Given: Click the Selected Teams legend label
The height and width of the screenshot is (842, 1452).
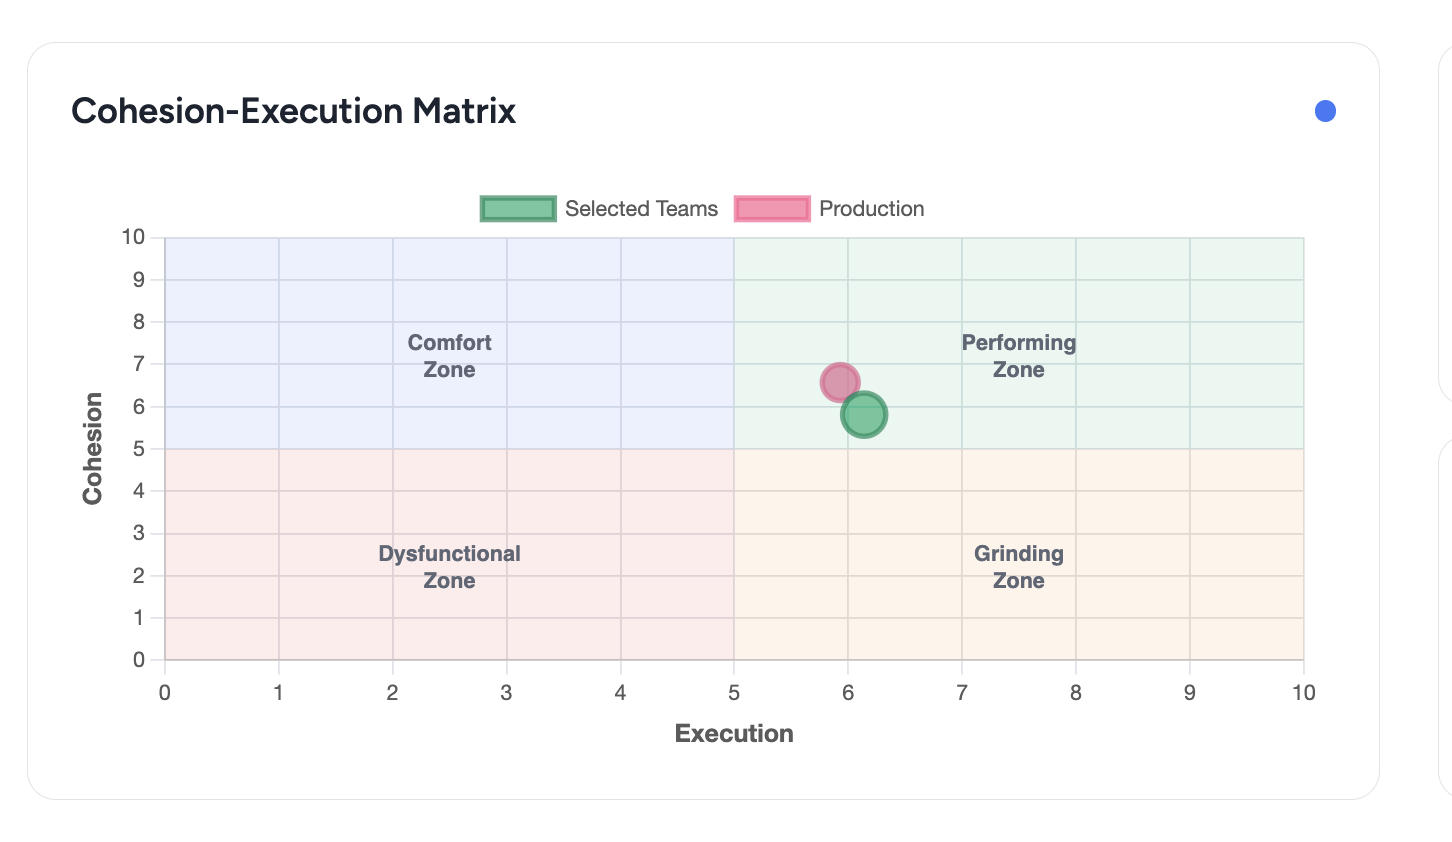Looking at the screenshot, I should (641, 209).
